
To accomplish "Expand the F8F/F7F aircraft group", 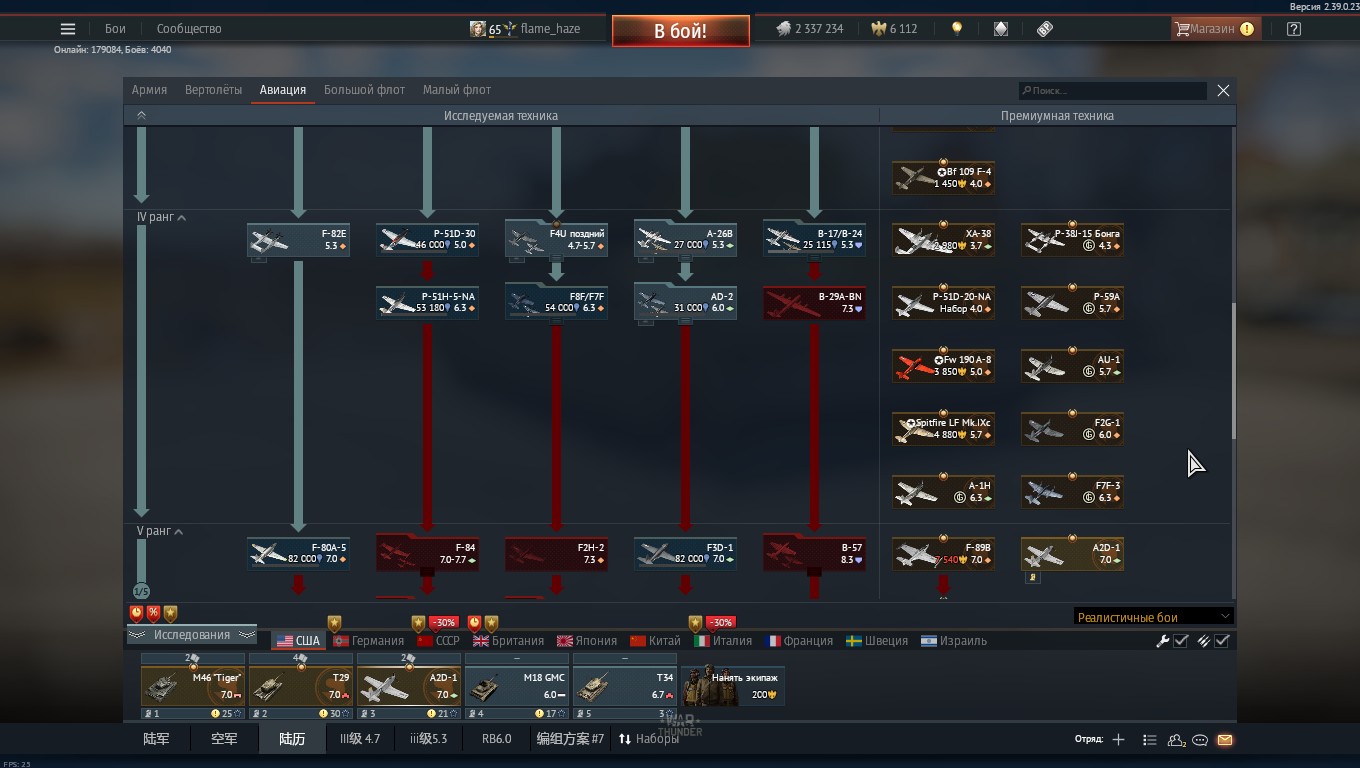I will click(556, 303).
